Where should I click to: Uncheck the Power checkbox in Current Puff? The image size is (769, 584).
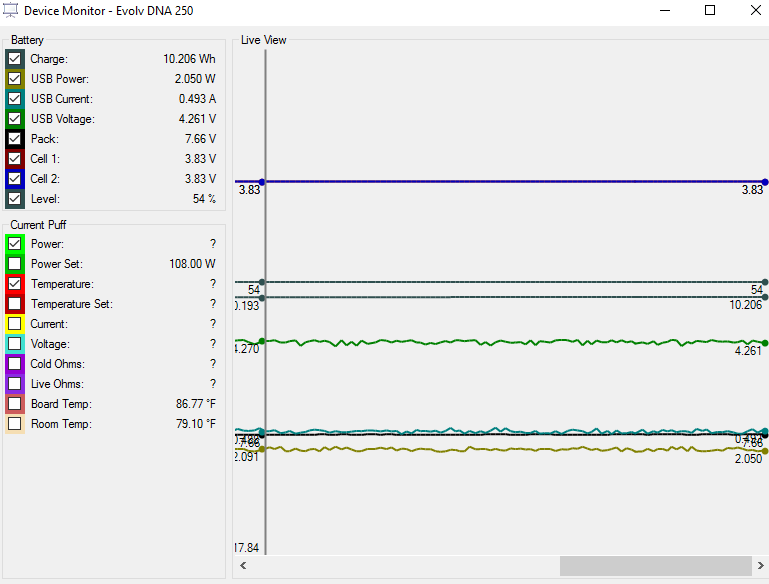coord(15,244)
